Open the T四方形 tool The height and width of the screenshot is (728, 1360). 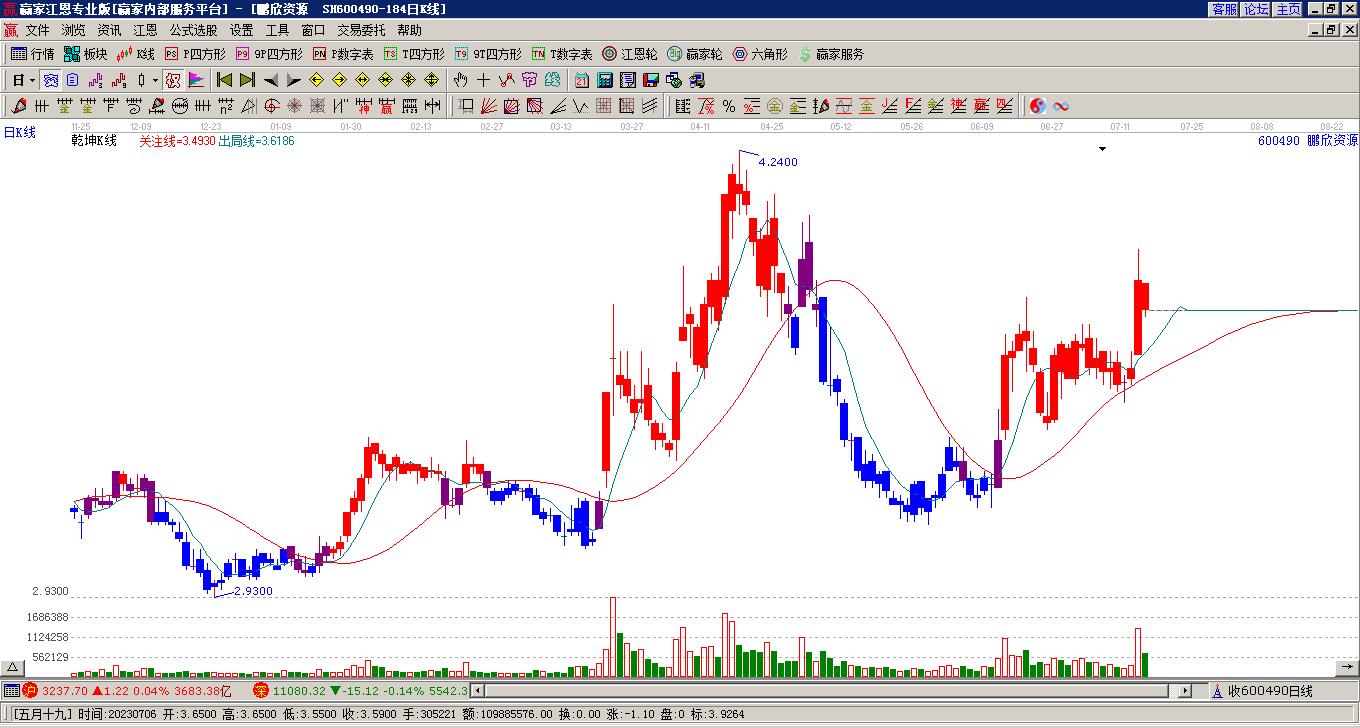414,54
